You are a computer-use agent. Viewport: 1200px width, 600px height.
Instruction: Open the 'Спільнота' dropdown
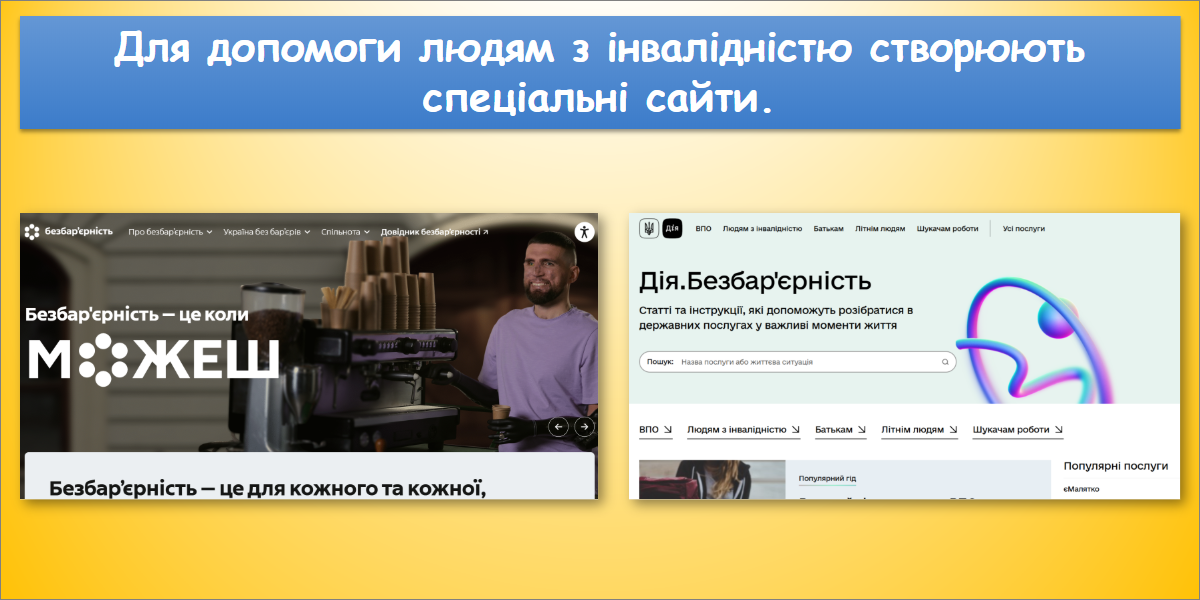tap(346, 232)
